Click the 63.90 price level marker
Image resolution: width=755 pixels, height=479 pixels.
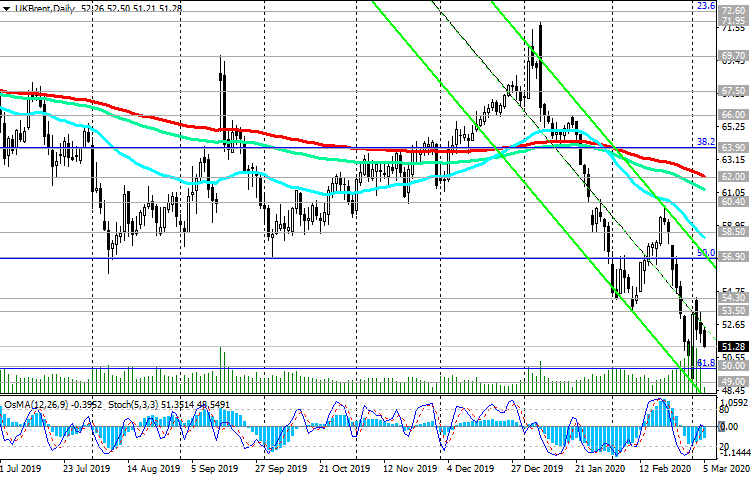[735, 148]
